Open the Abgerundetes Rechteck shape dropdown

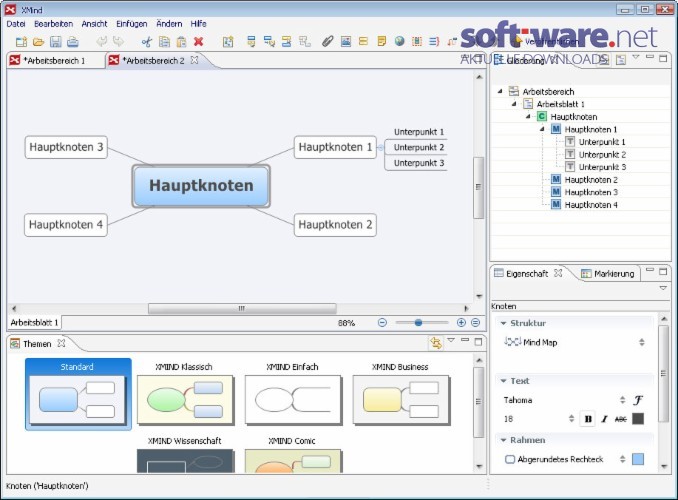point(623,459)
